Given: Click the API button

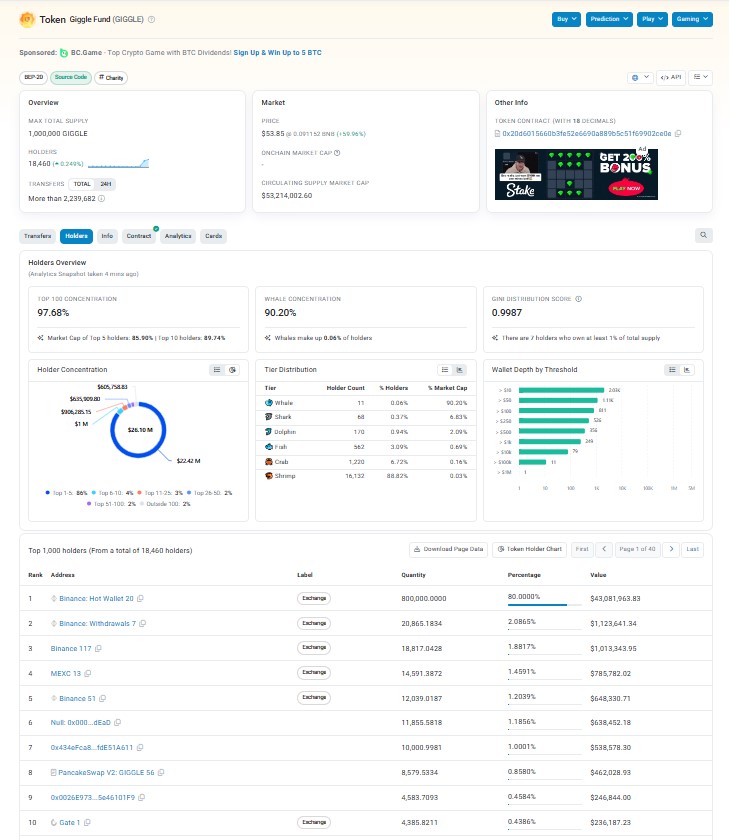Looking at the screenshot, I should pyautogui.click(x=671, y=77).
